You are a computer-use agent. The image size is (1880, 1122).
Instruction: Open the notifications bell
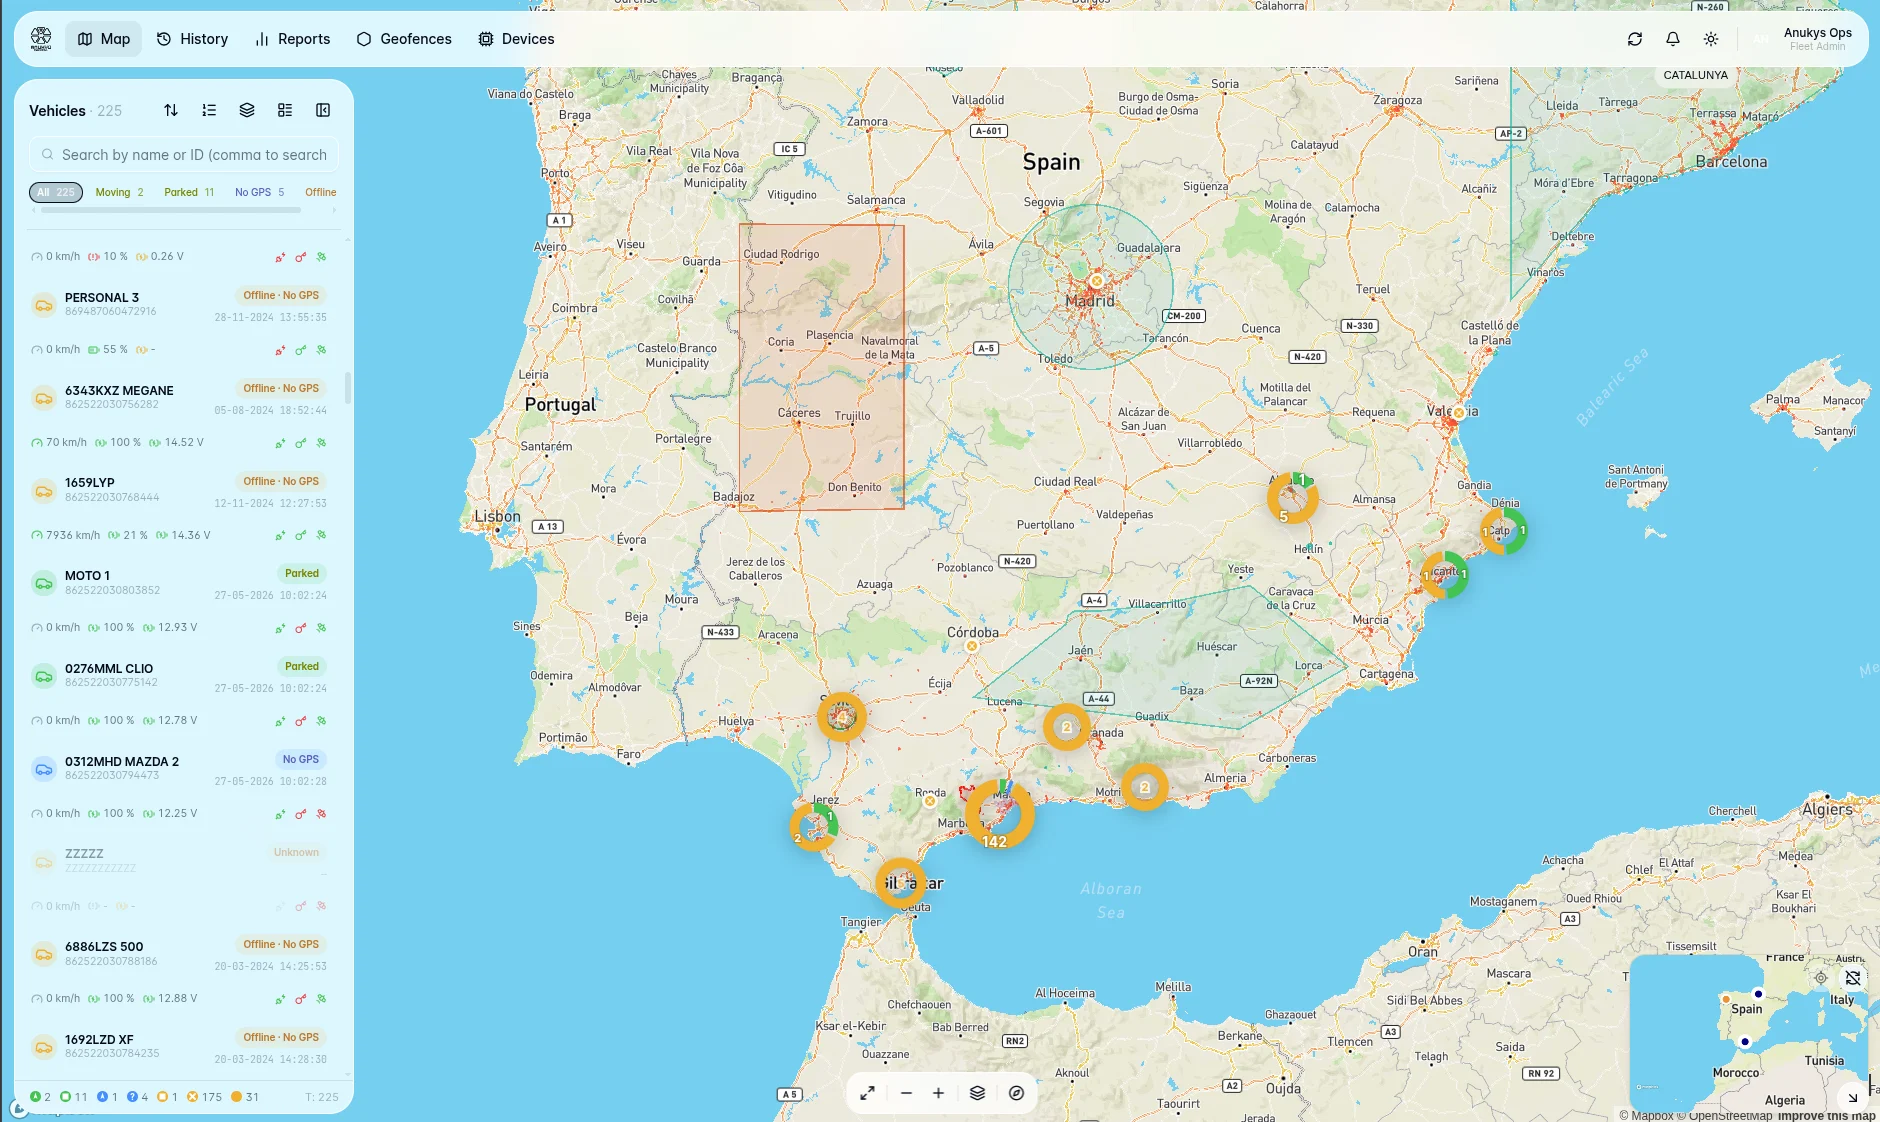coord(1673,39)
